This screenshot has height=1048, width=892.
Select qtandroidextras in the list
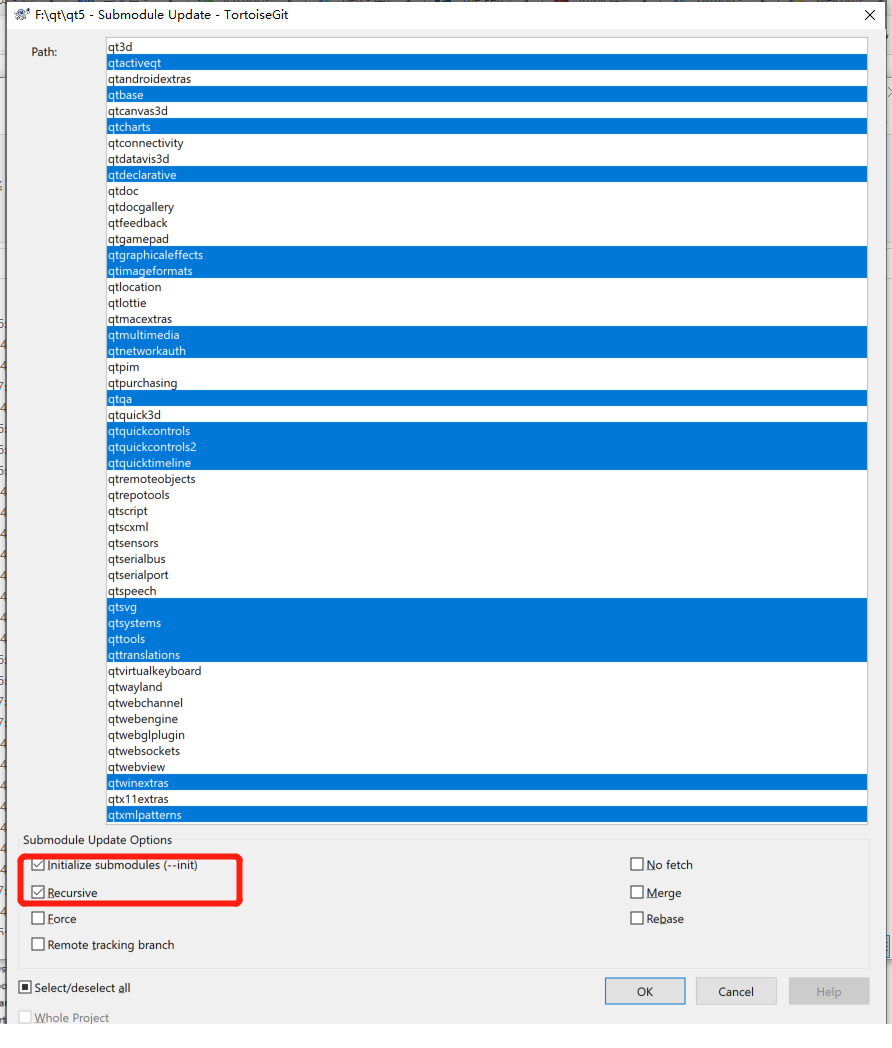(486, 79)
